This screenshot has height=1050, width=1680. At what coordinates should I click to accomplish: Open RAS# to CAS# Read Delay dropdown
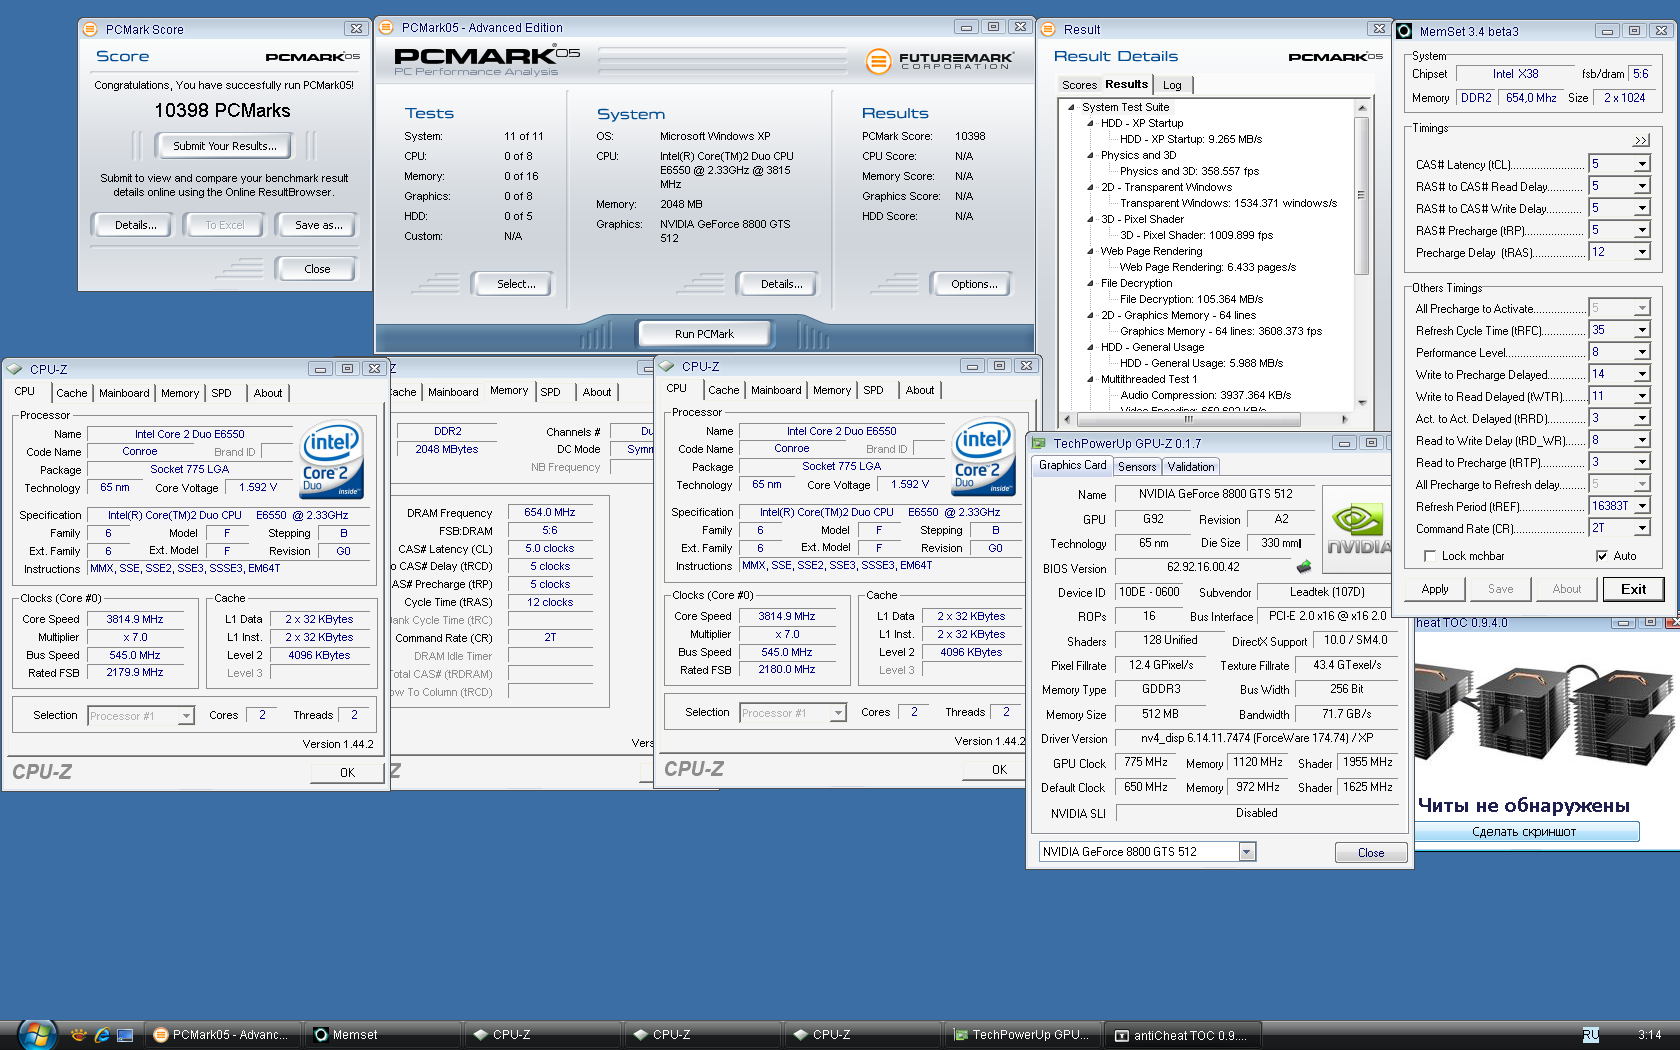(x=1642, y=186)
